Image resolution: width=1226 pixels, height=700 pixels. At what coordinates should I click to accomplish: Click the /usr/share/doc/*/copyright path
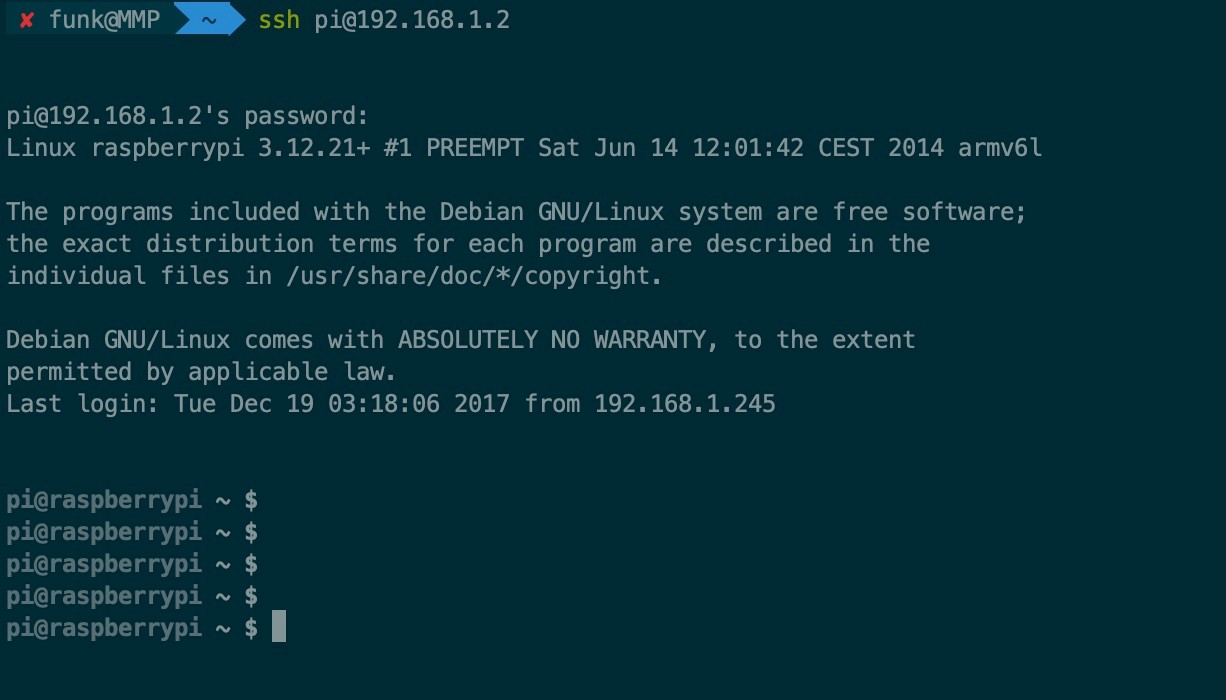pos(473,276)
